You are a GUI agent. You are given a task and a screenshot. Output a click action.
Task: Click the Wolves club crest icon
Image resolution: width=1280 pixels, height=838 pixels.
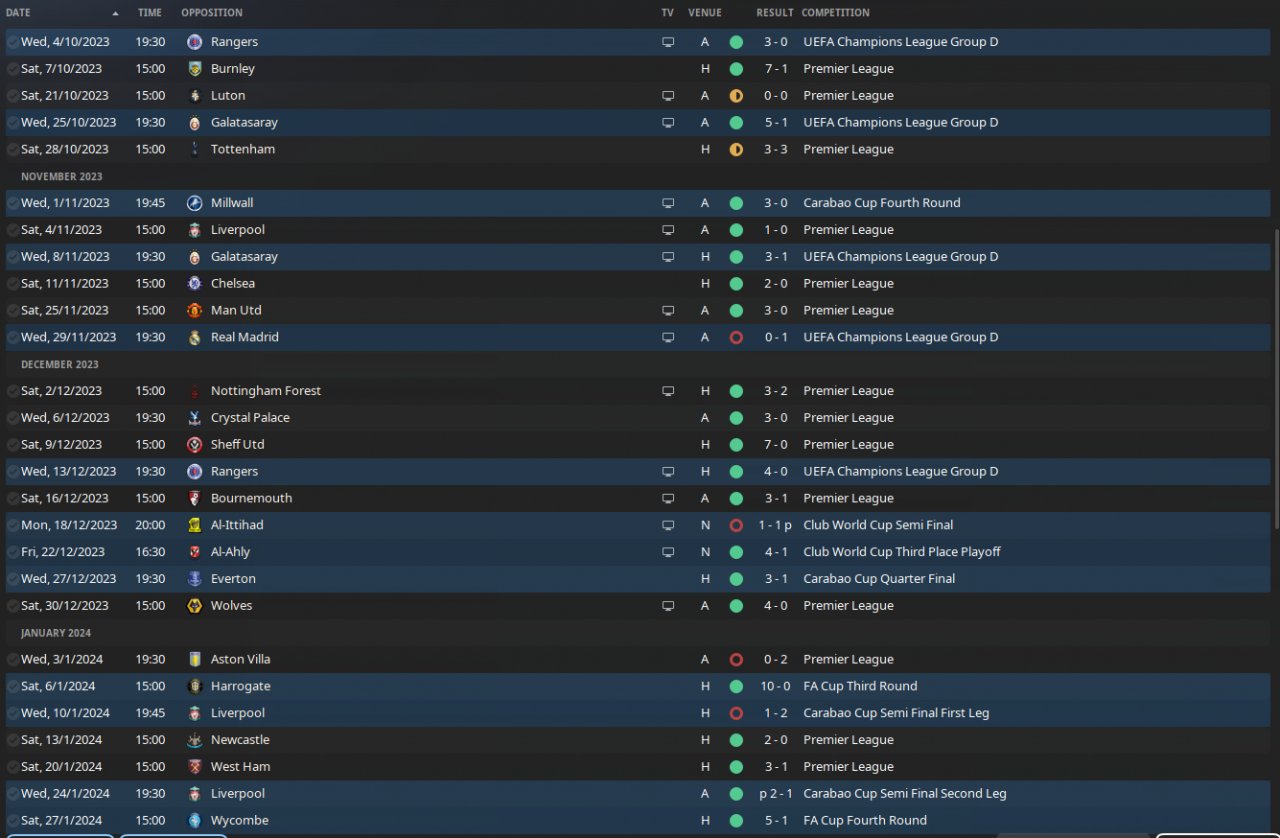click(x=194, y=606)
